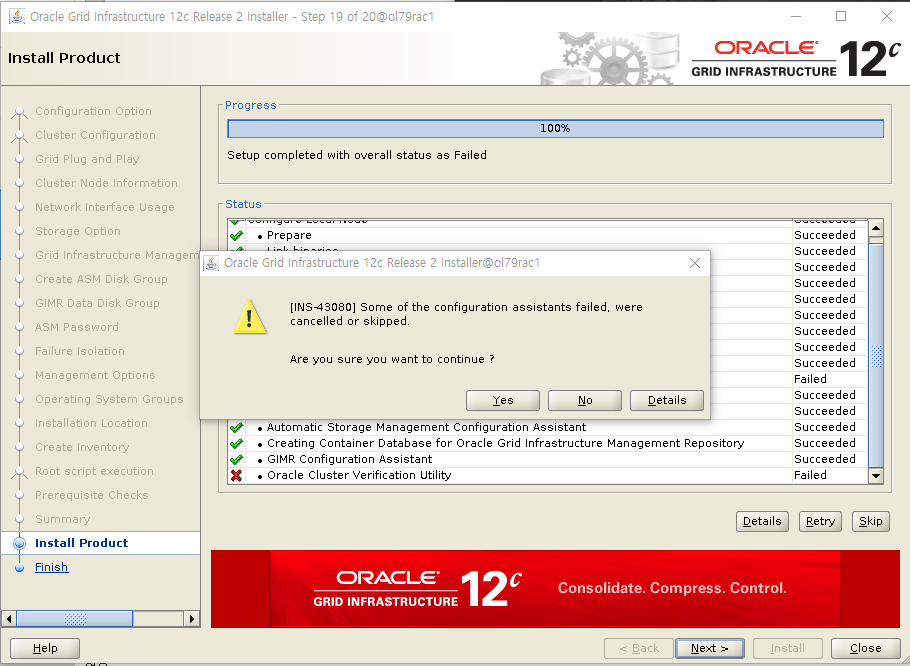Select the Install Product step
Screen dimensions: 910x666
tap(81, 543)
